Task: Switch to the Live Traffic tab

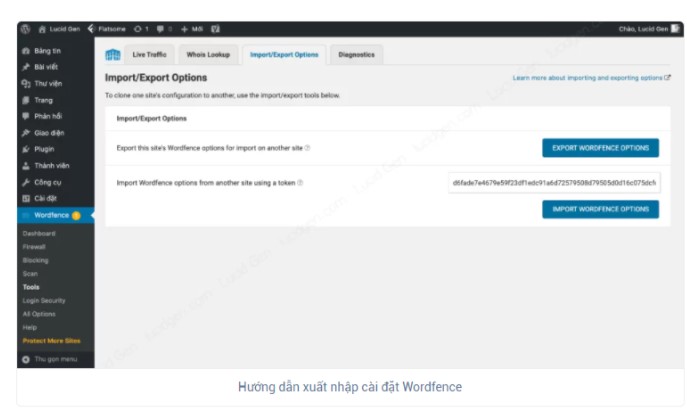Action: [x=149, y=54]
